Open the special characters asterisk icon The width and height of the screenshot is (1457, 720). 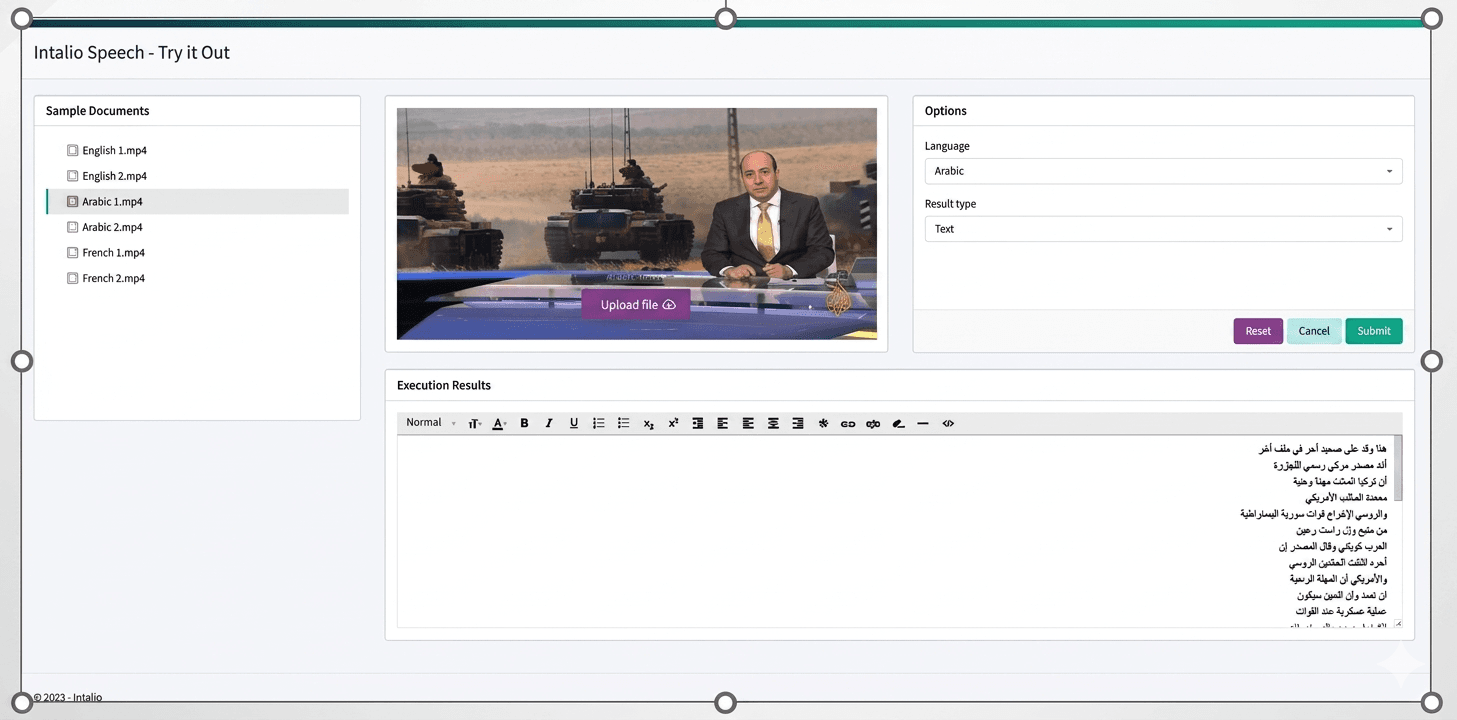[x=823, y=423]
